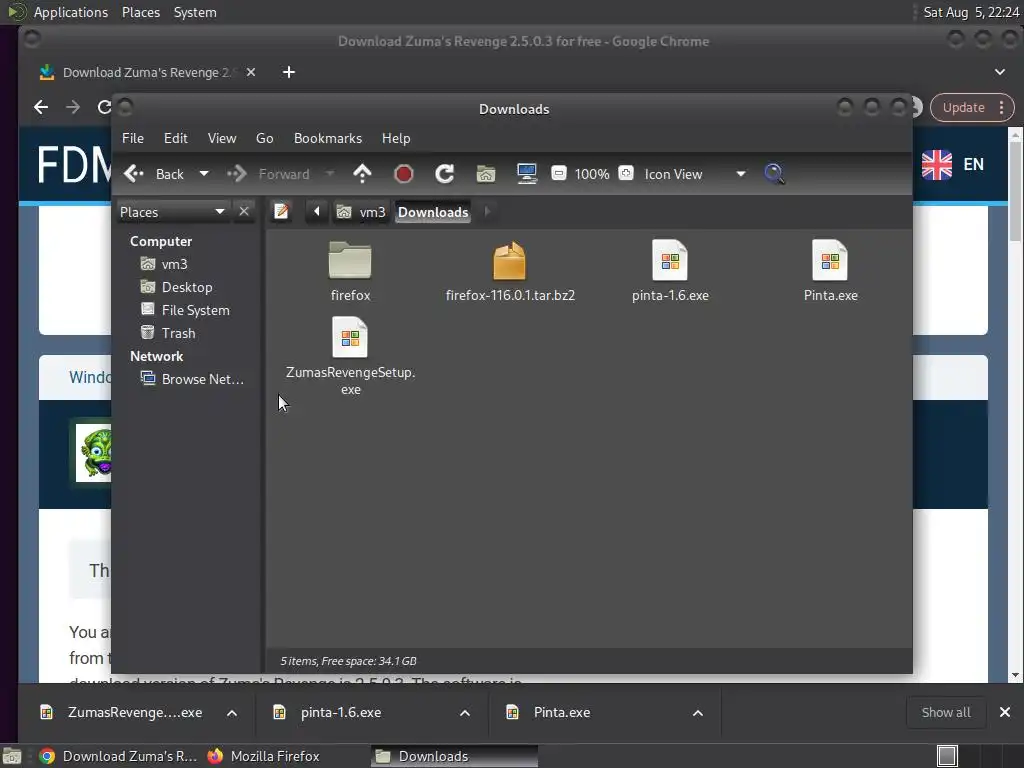Viewport: 1024px width, 768px height.
Task: Click the red Stop loading icon
Action: coord(404,174)
